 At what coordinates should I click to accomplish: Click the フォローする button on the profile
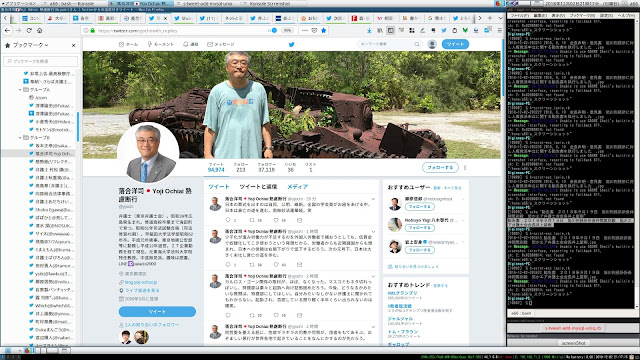(x=440, y=167)
